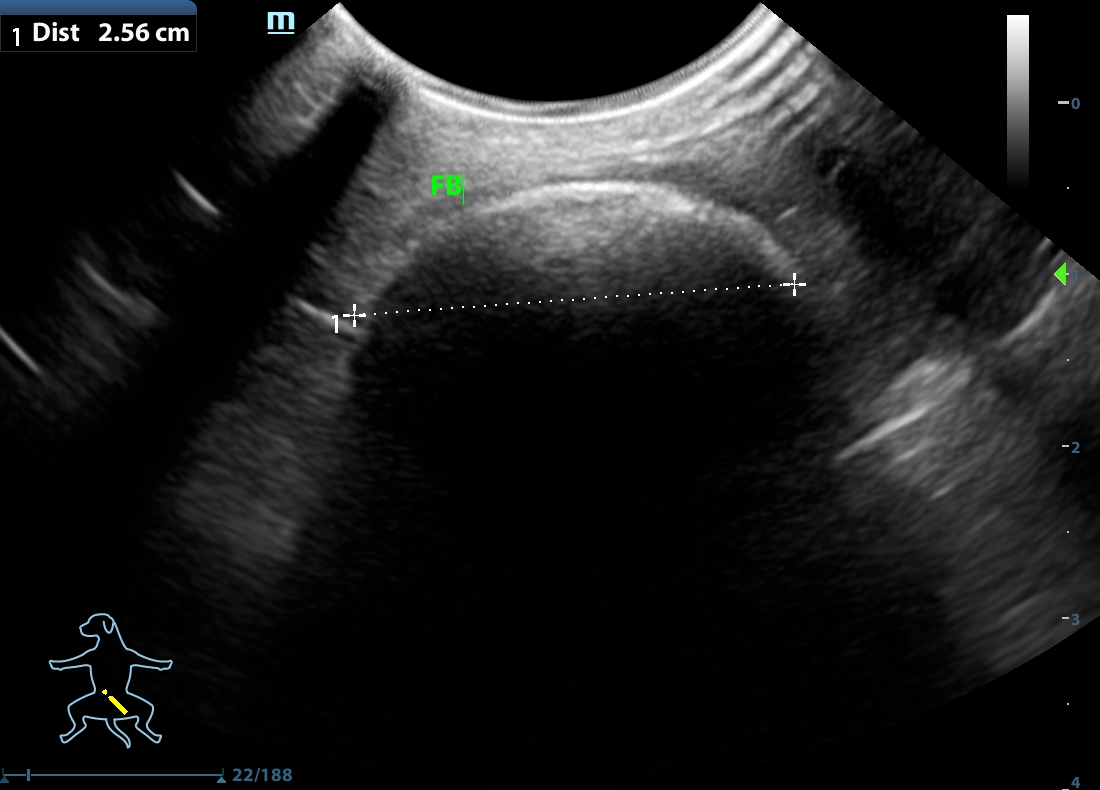Click the caliper number 1 label
Viewport: 1100px width, 790px height.
point(336,323)
